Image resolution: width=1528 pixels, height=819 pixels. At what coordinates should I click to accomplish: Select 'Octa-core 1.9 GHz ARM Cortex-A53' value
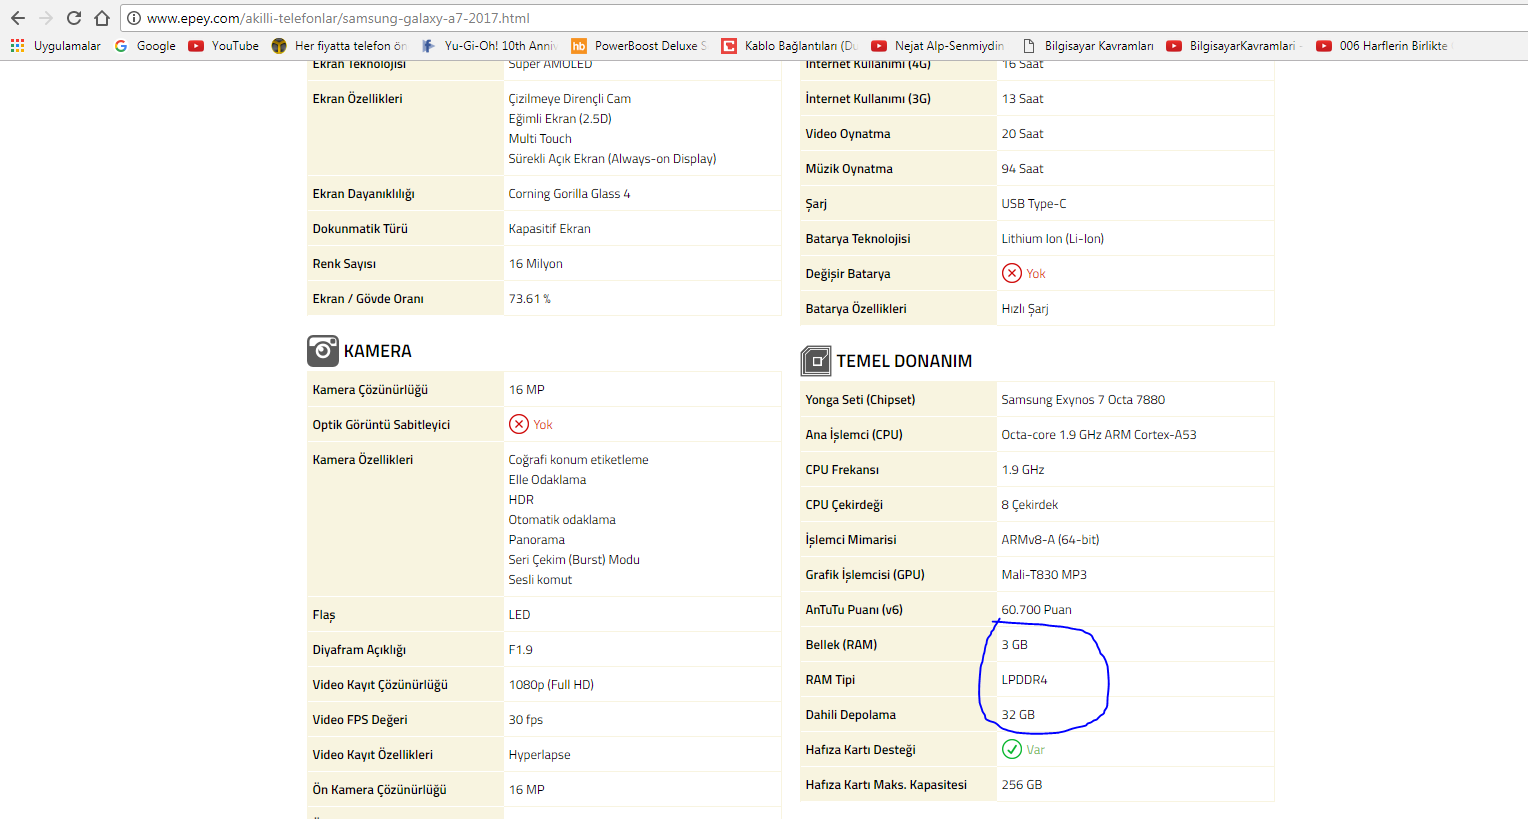coord(1099,435)
